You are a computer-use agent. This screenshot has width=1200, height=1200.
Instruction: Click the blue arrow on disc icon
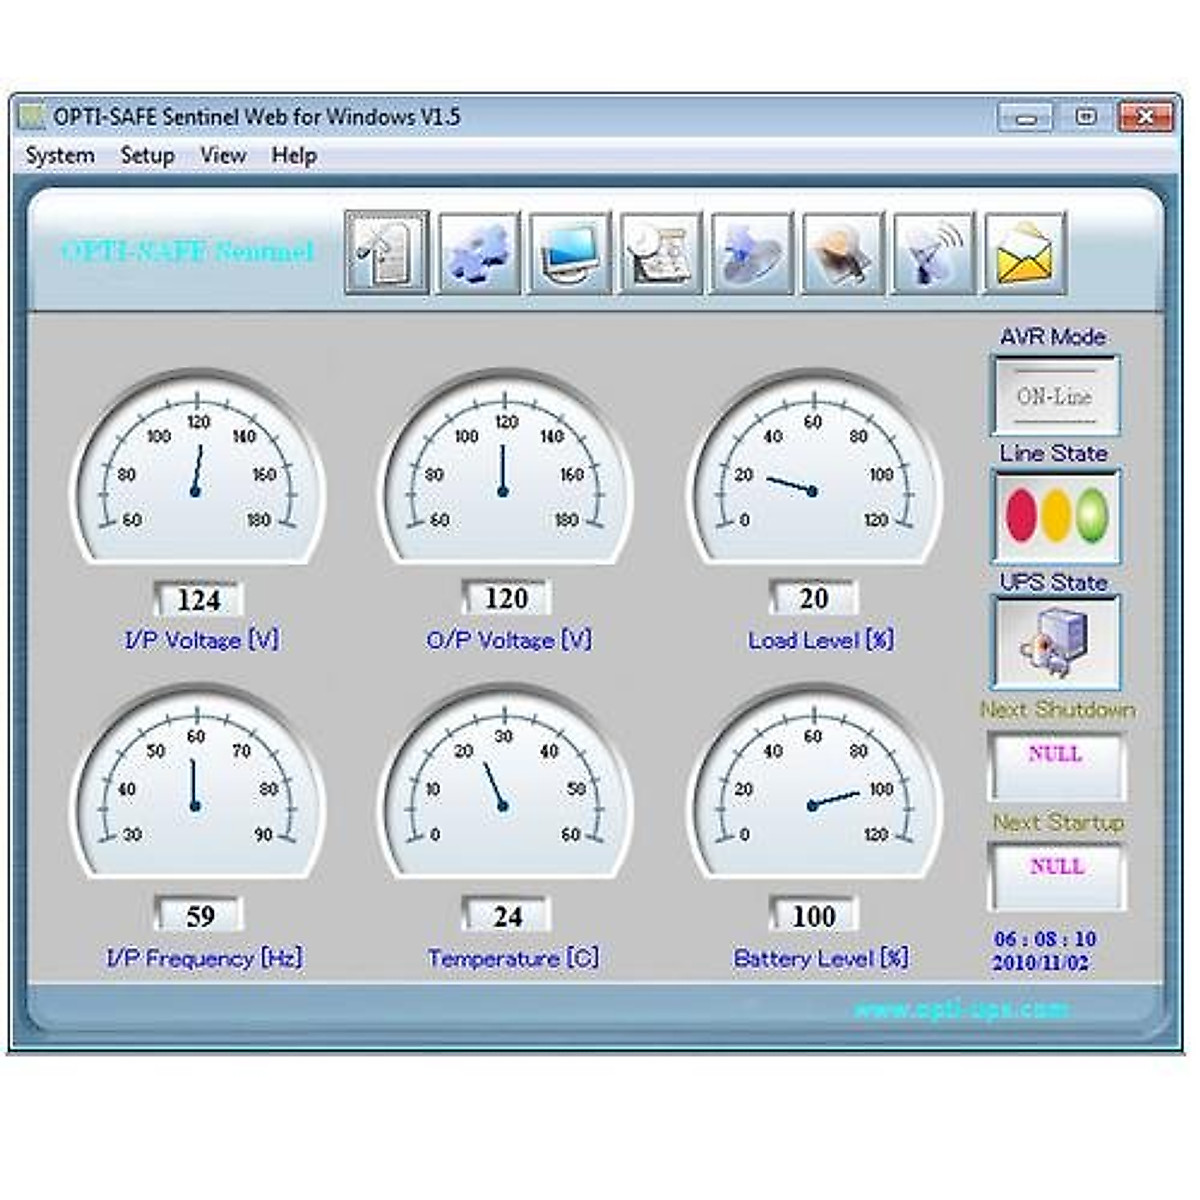[751, 253]
